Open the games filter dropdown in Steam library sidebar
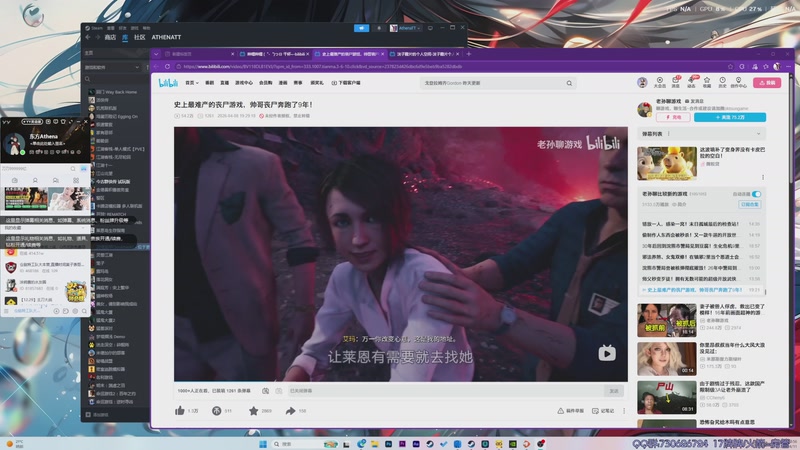 coord(112,67)
